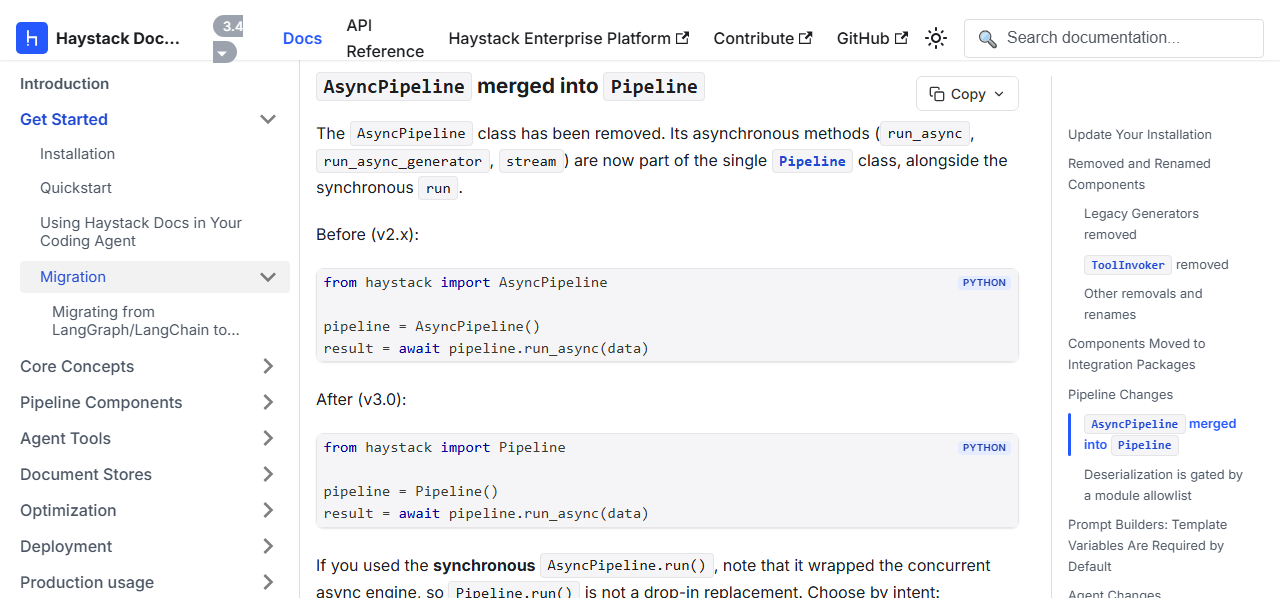1280x598 pixels.
Task: Open the GitHub link
Action: pos(872,38)
